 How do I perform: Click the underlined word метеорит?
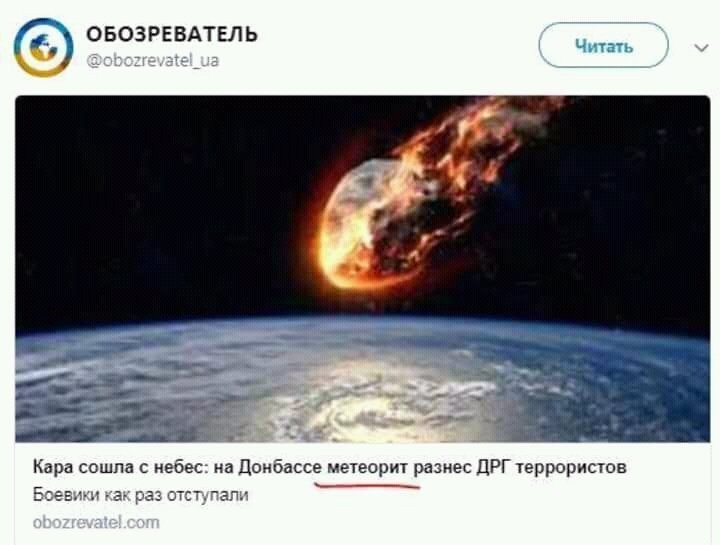point(367,467)
